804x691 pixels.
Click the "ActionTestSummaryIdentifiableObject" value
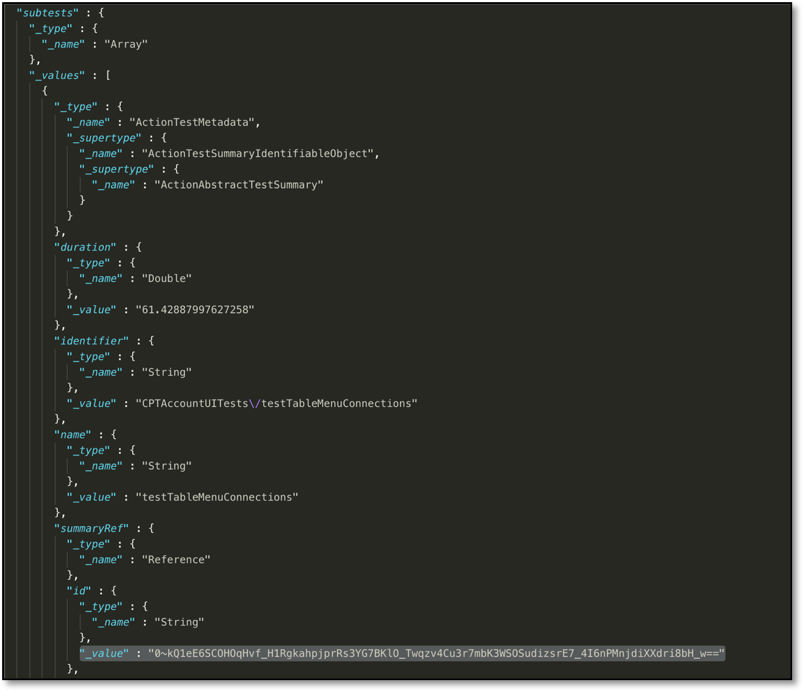260,154
